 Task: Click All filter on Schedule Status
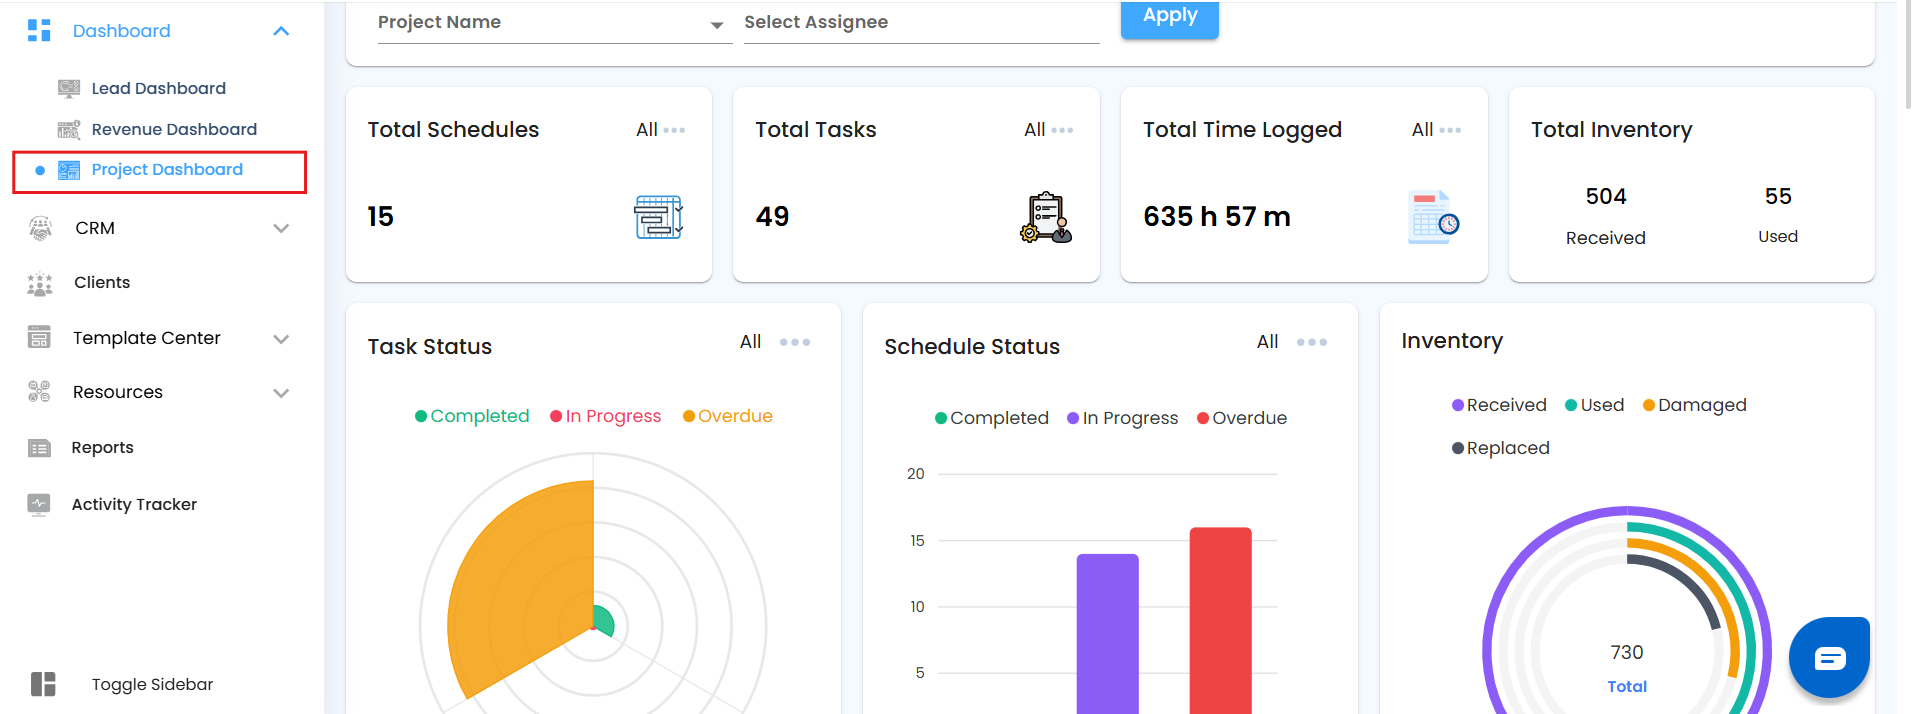1268,342
